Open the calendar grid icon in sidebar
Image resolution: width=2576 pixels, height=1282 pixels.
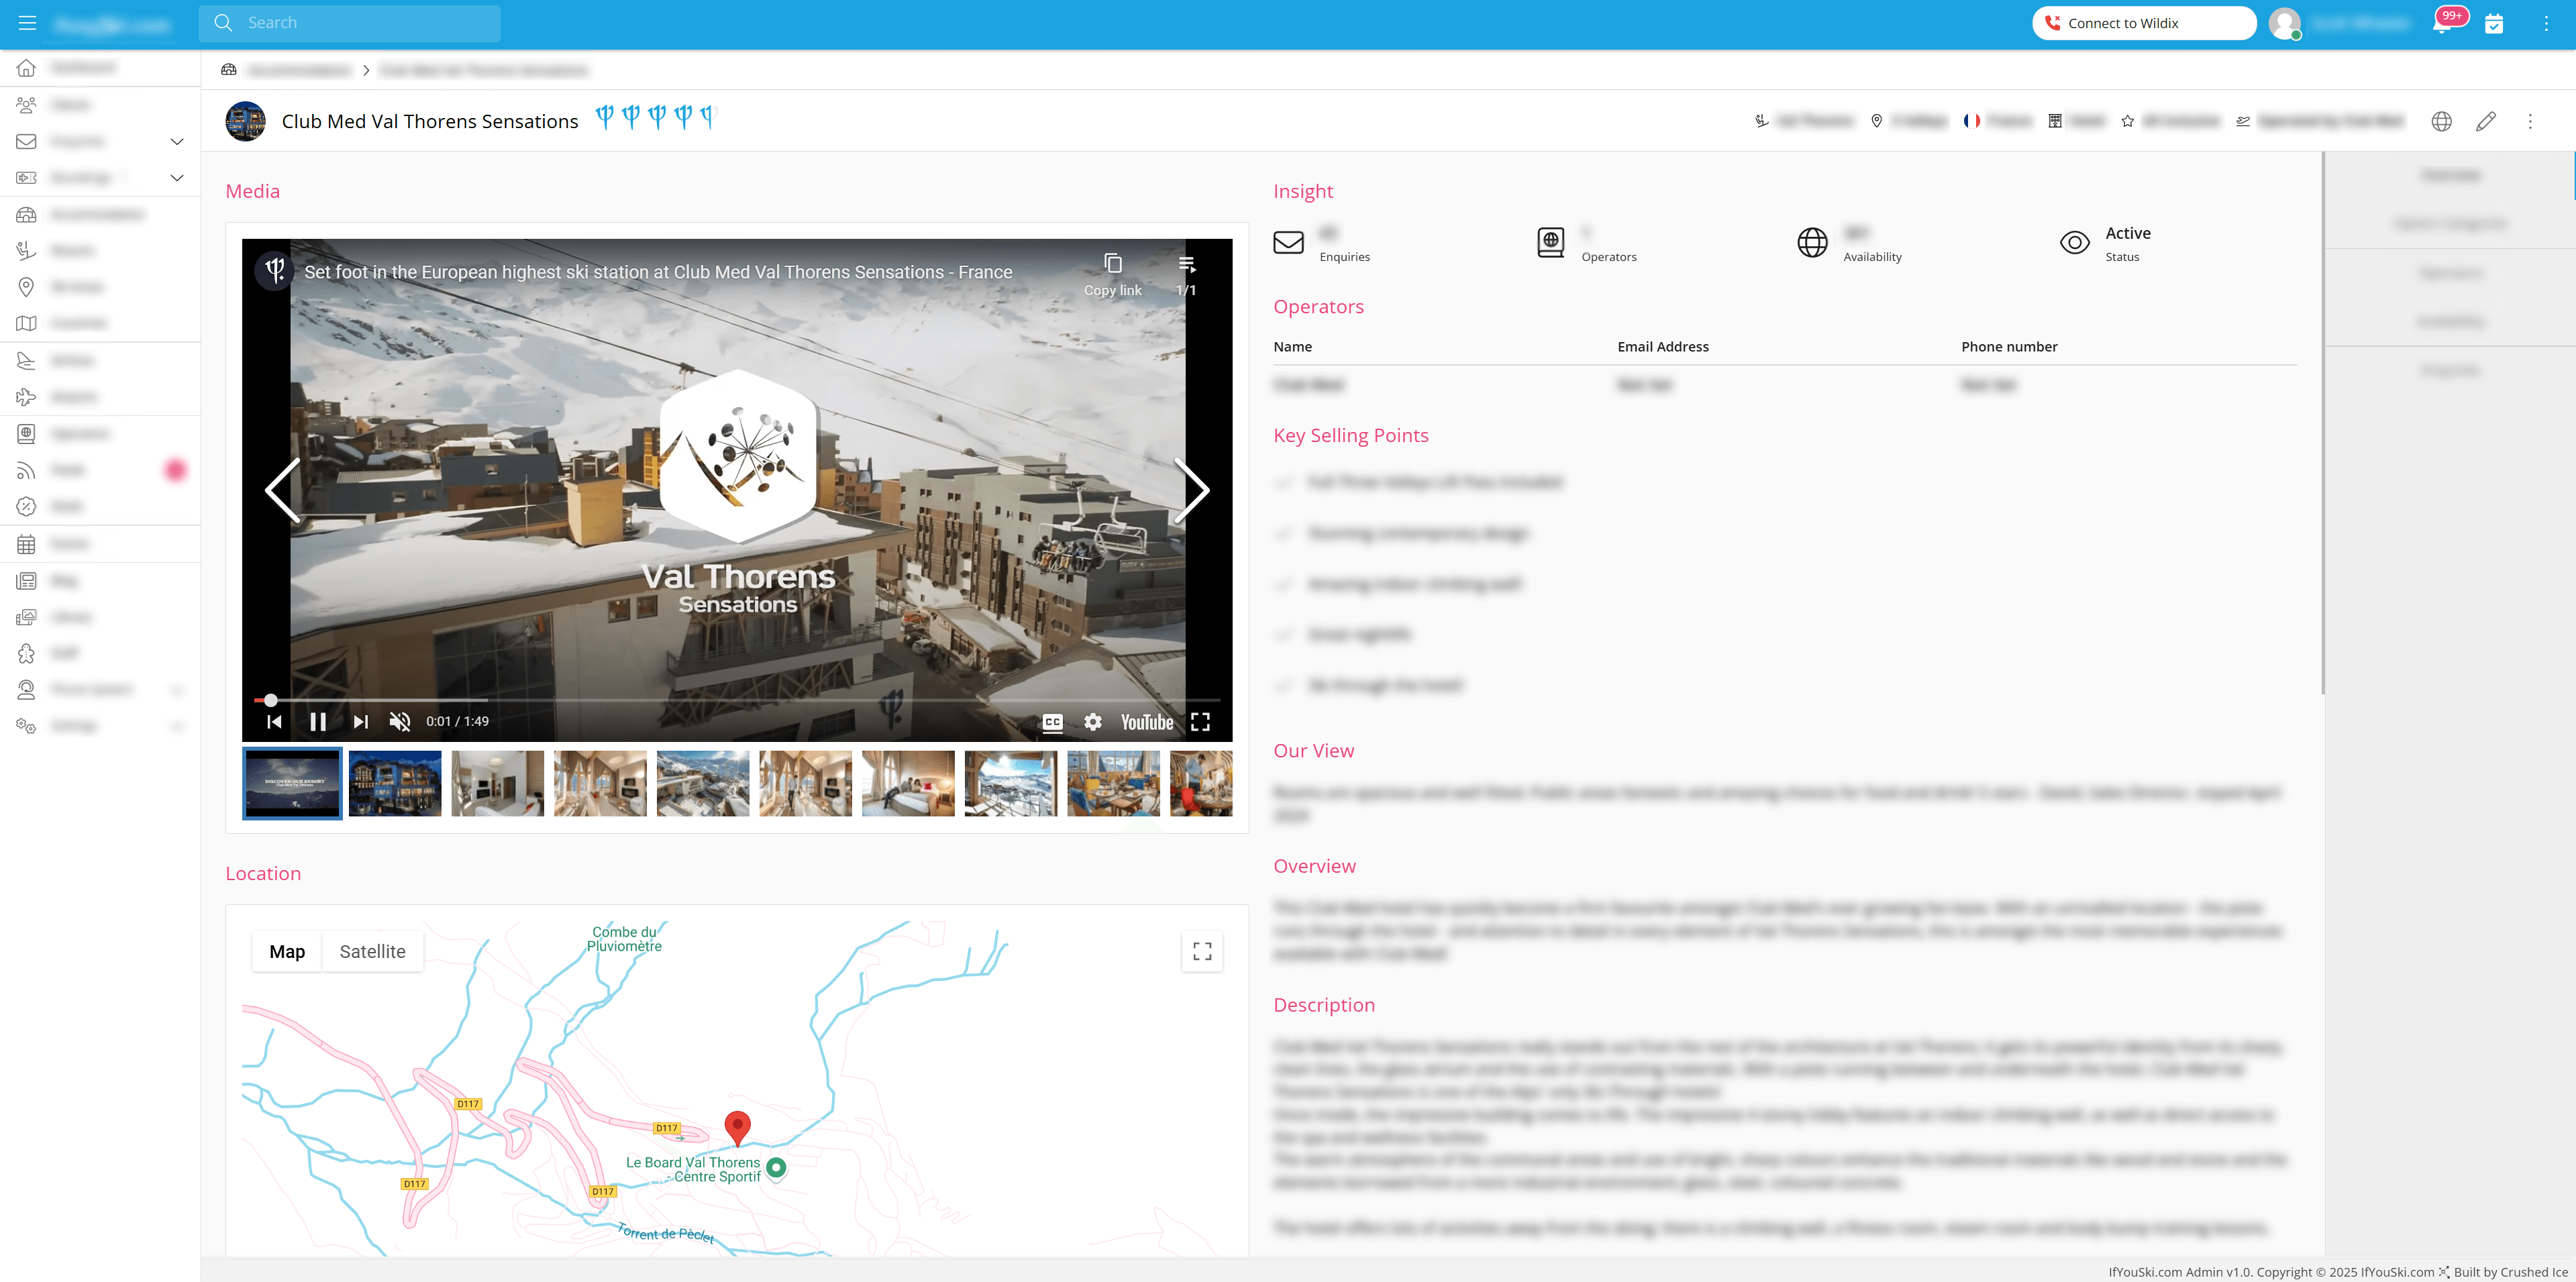(x=27, y=544)
